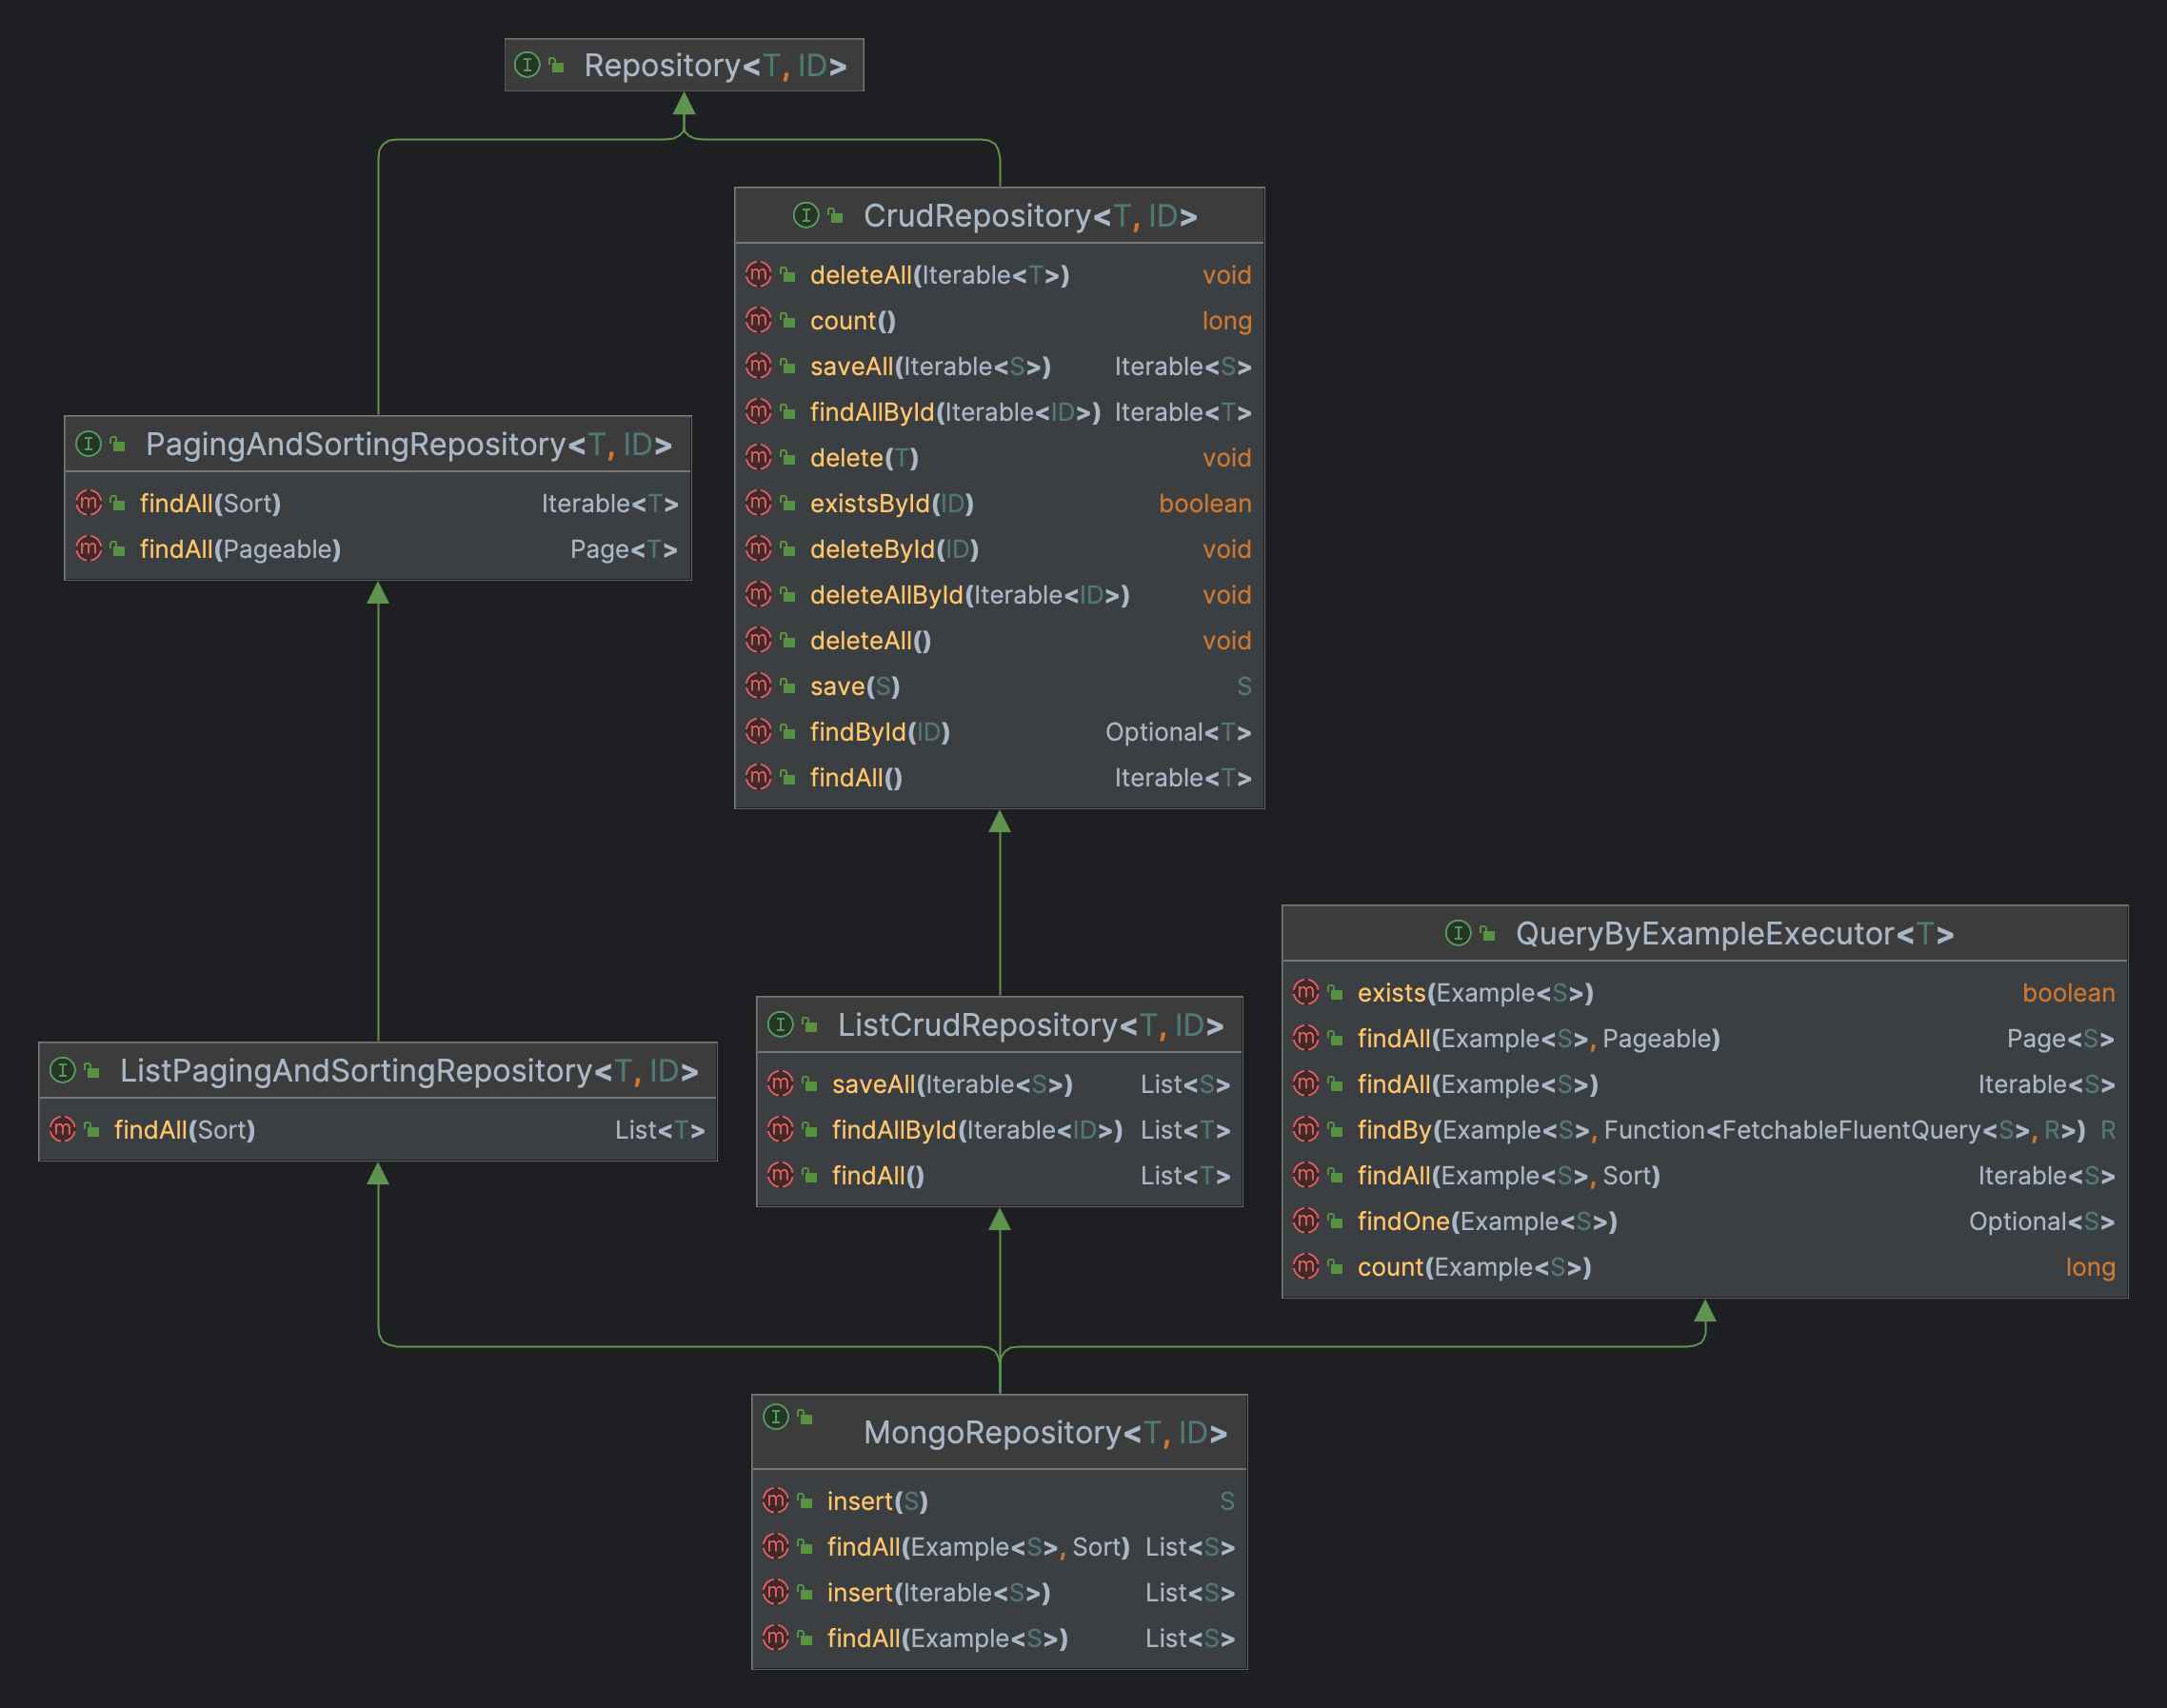Click the public visibility icon beside delete(T)

click(788, 458)
